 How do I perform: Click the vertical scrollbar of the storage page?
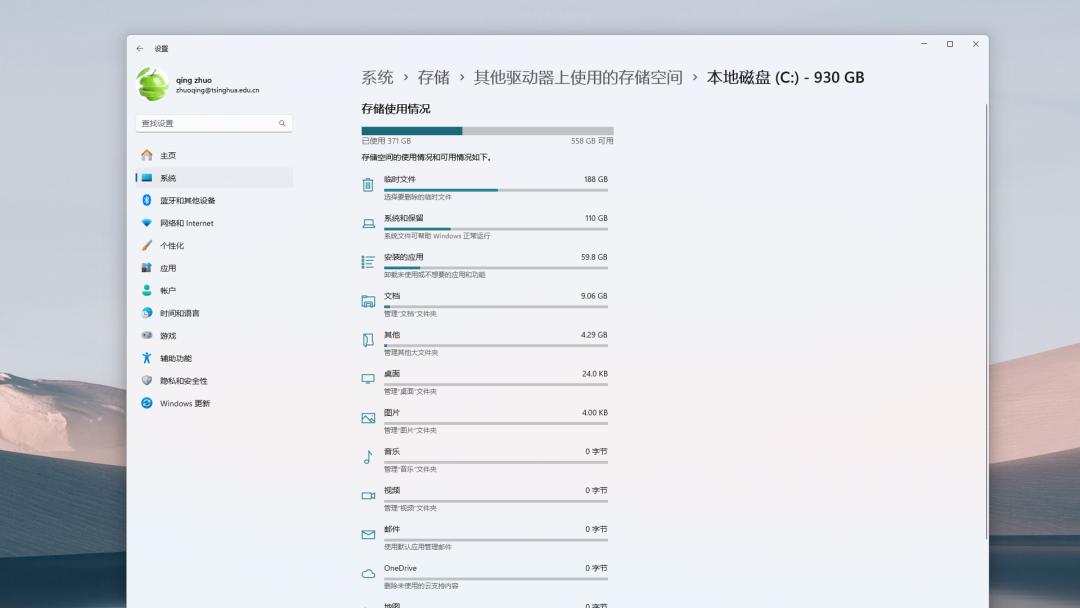(x=986, y=322)
